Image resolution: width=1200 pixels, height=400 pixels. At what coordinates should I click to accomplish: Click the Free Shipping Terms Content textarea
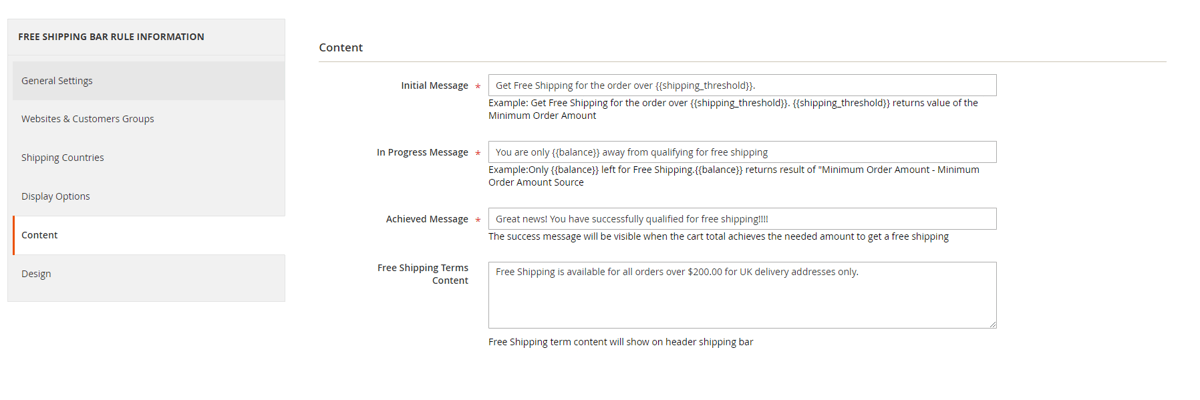coord(742,295)
